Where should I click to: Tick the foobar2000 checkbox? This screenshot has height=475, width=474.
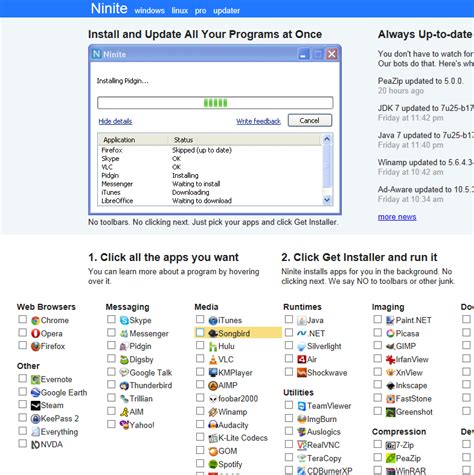pyautogui.click(x=200, y=398)
